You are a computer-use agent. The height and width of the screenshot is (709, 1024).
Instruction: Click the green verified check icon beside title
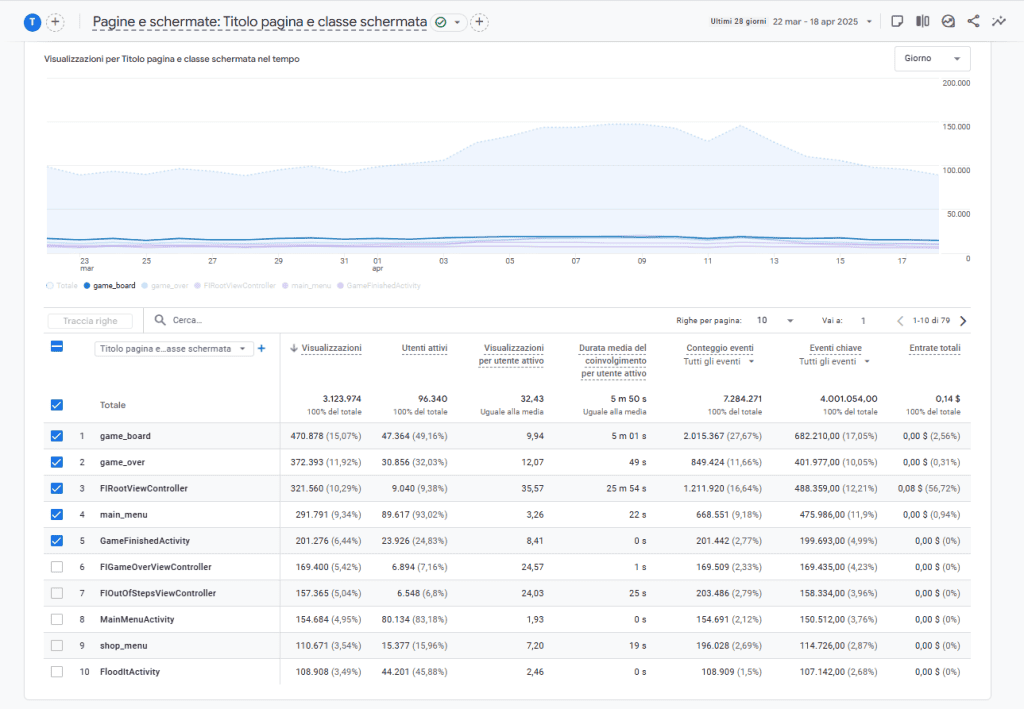441,22
